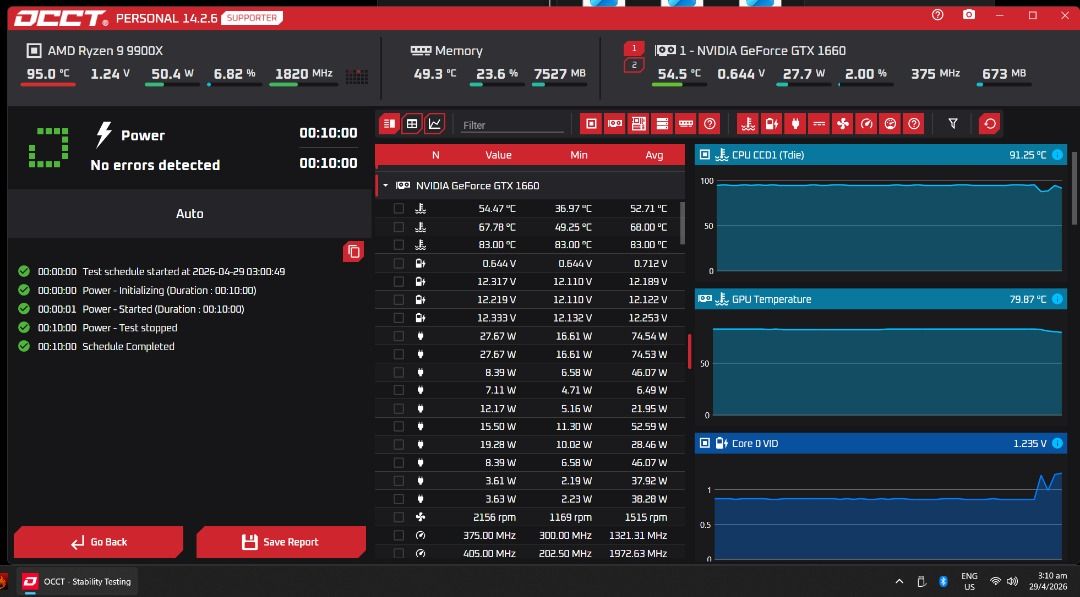This screenshot has height=597, width=1080.
Task: Click the 'Test schedule started' log entry
Action: [x=183, y=271]
